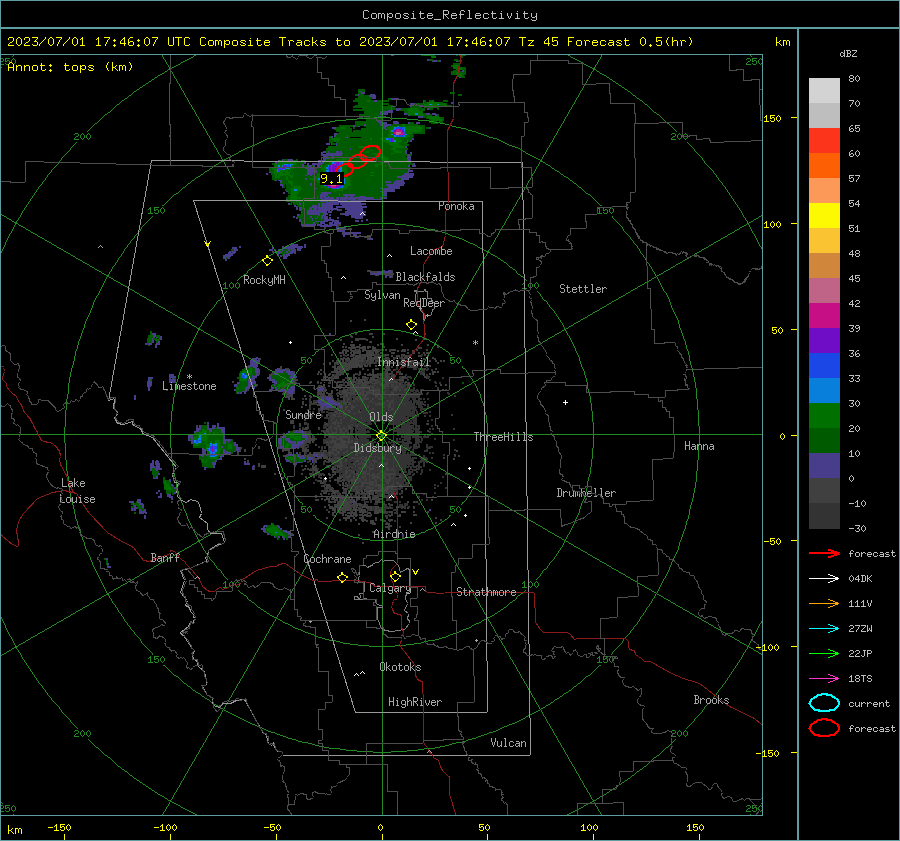The width and height of the screenshot is (900, 841).
Task: Select the magenta swatch between 42 and 39 dBZ
Action: click(x=824, y=316)
